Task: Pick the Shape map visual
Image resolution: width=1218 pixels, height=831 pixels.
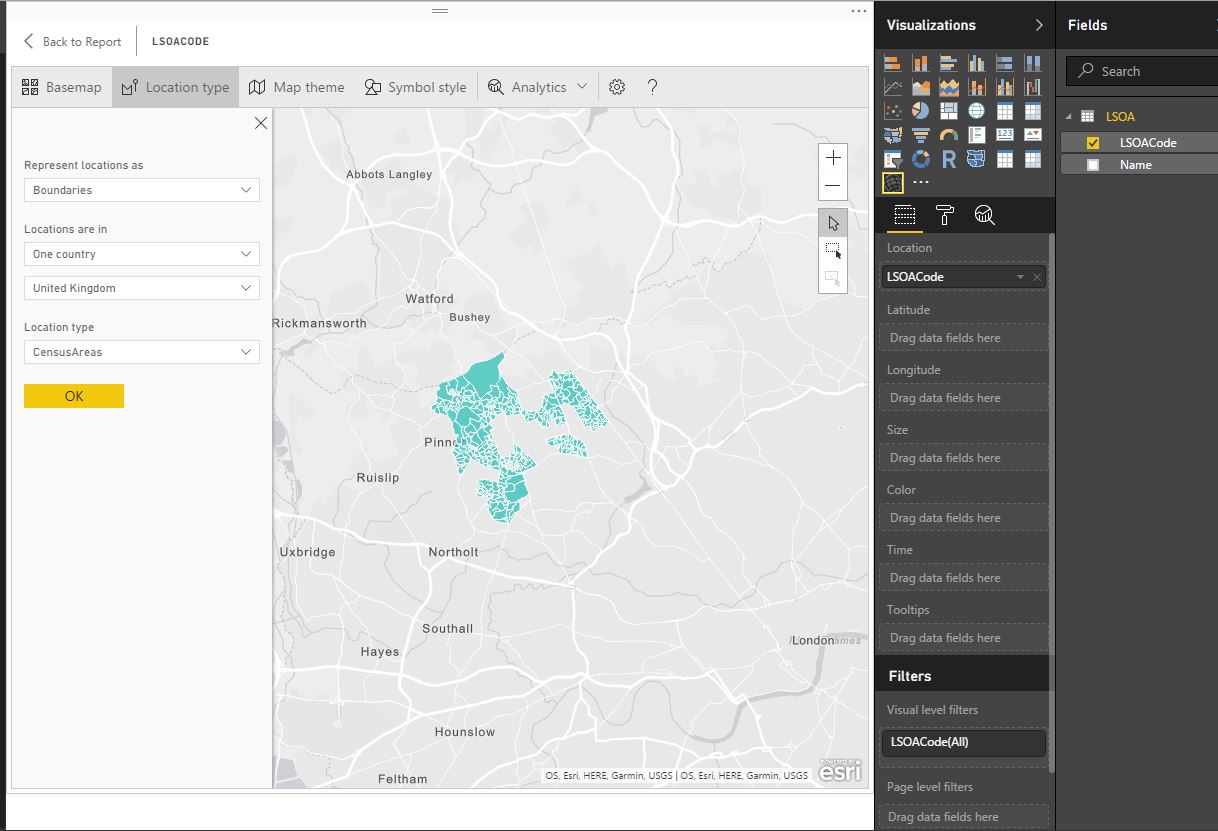Action: 977,159
